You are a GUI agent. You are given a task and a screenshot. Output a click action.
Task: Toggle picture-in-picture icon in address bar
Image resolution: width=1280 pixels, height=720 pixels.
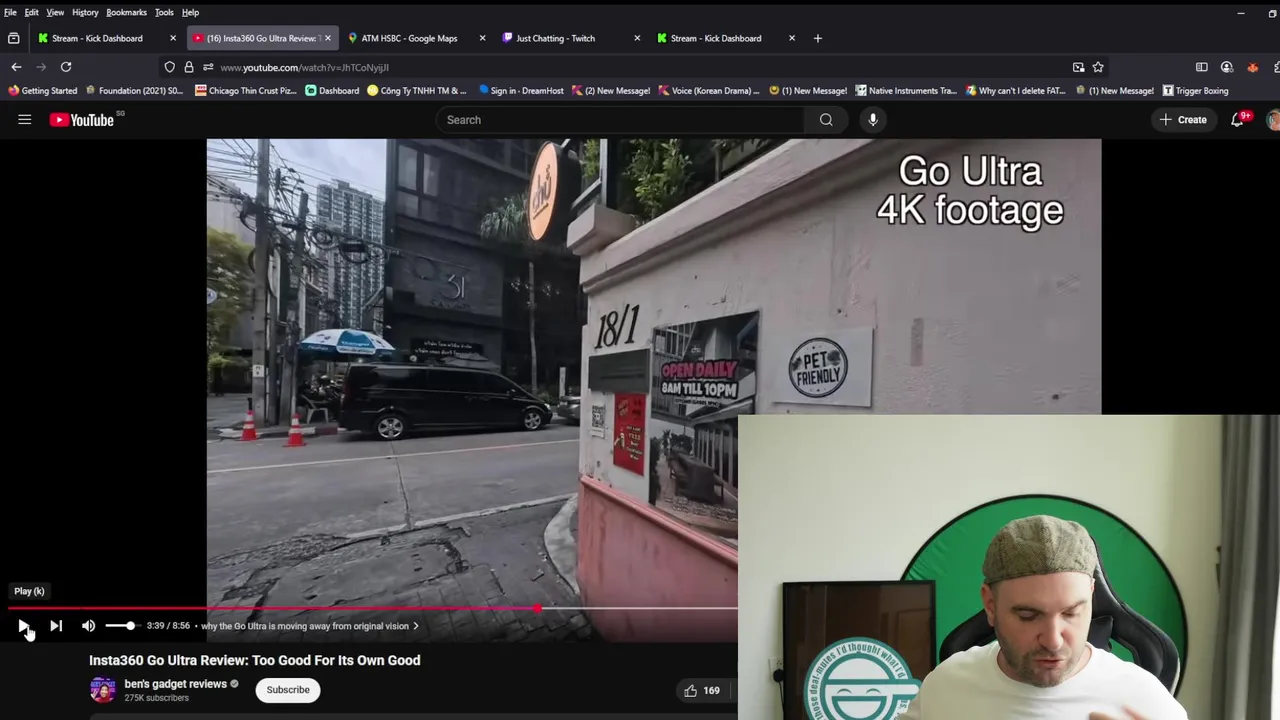click(x=1078, y=67)
